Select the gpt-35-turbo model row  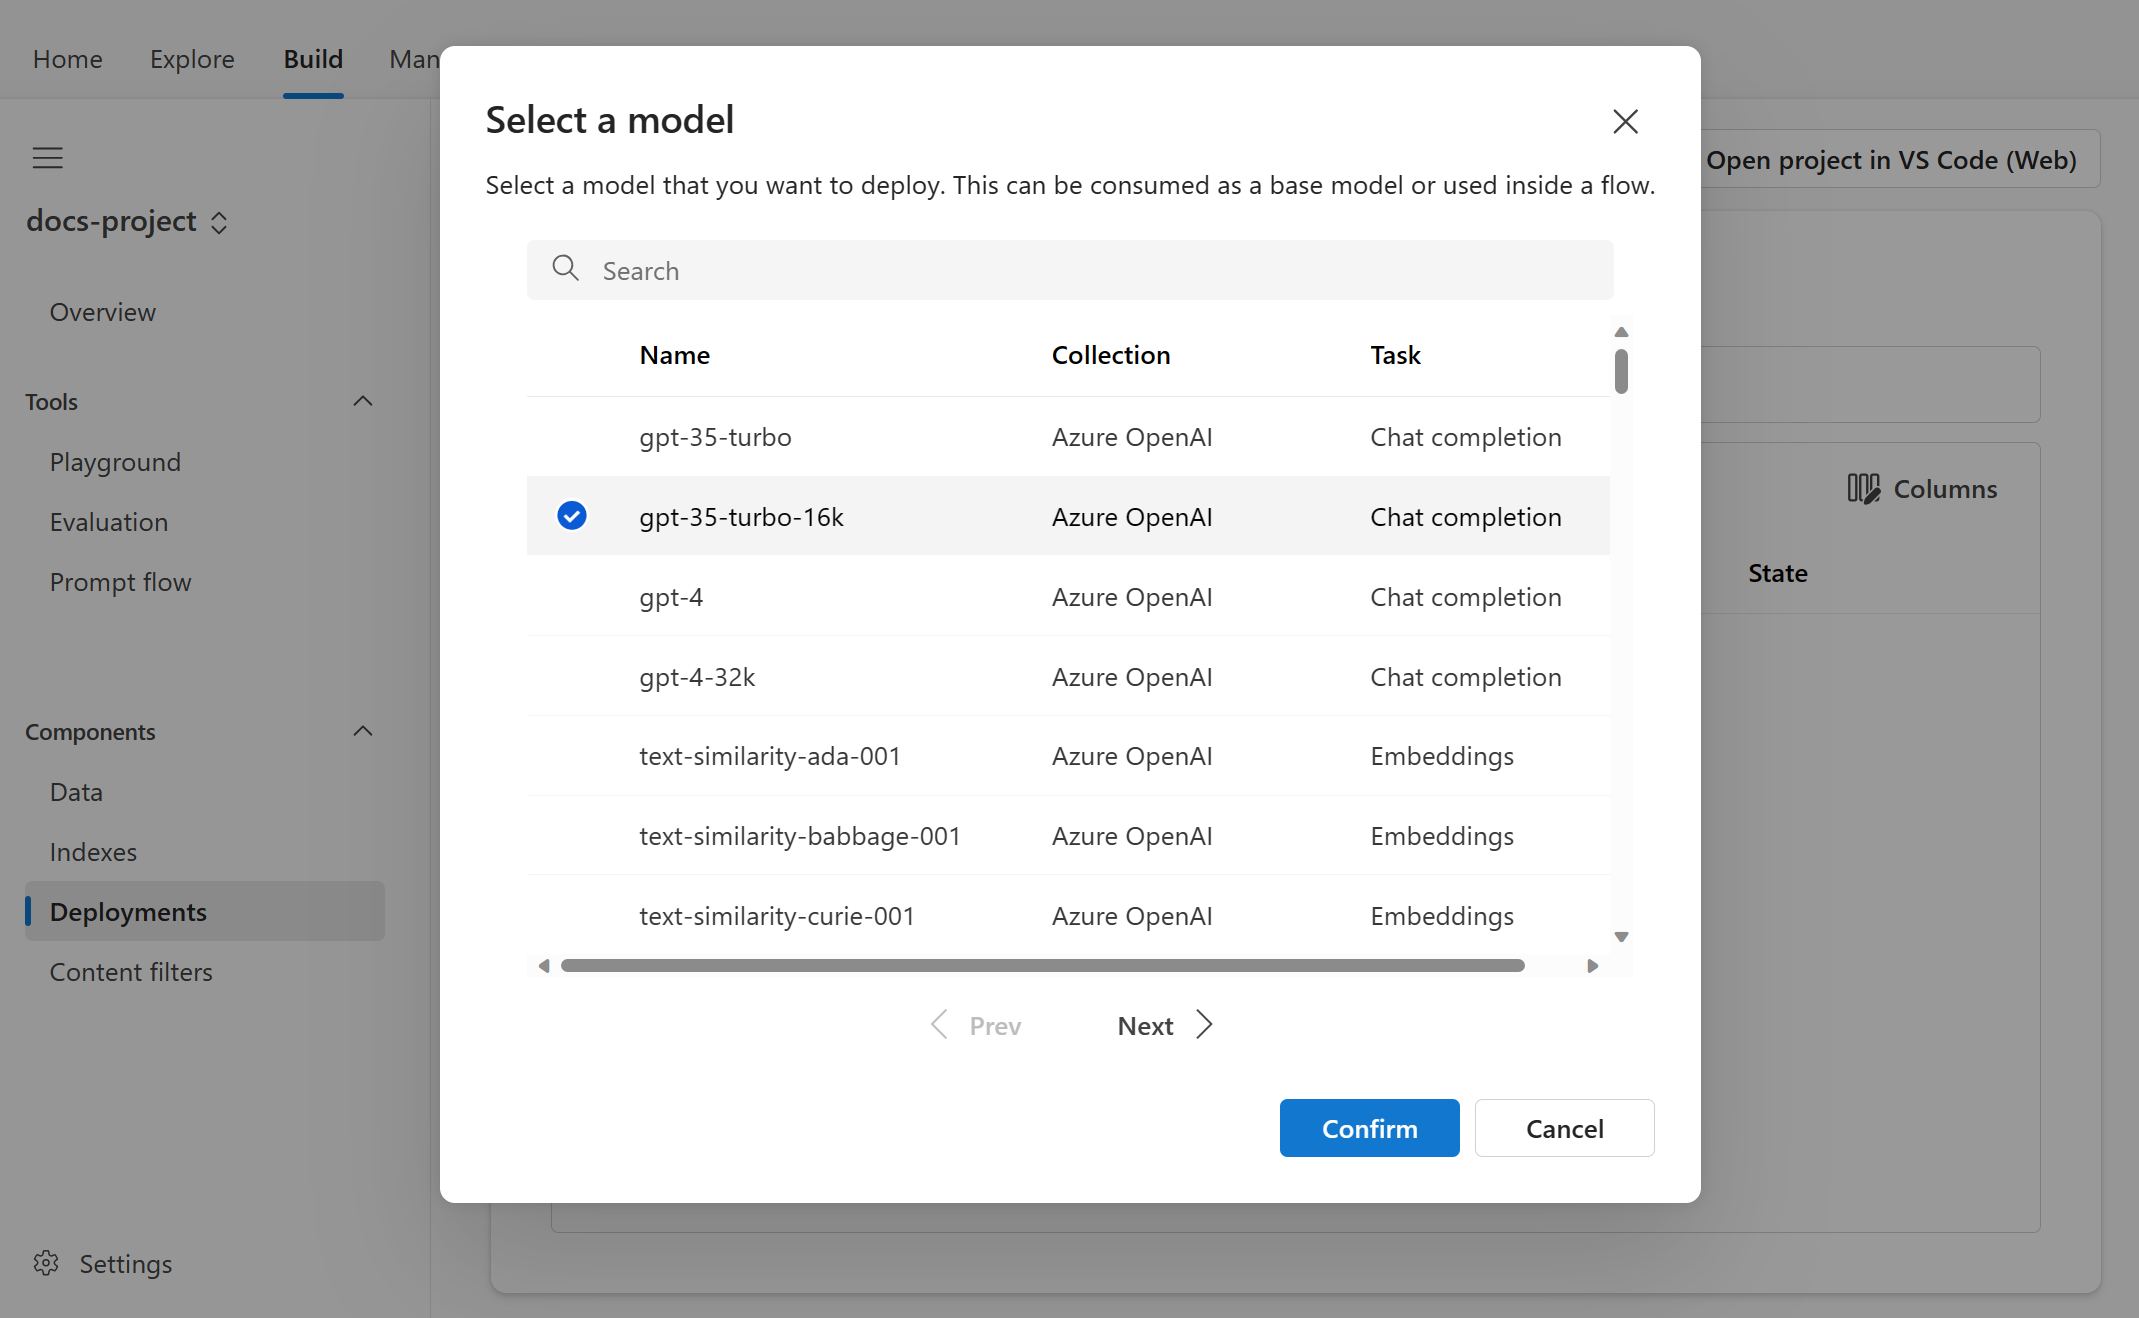(x=1068, y=437)
